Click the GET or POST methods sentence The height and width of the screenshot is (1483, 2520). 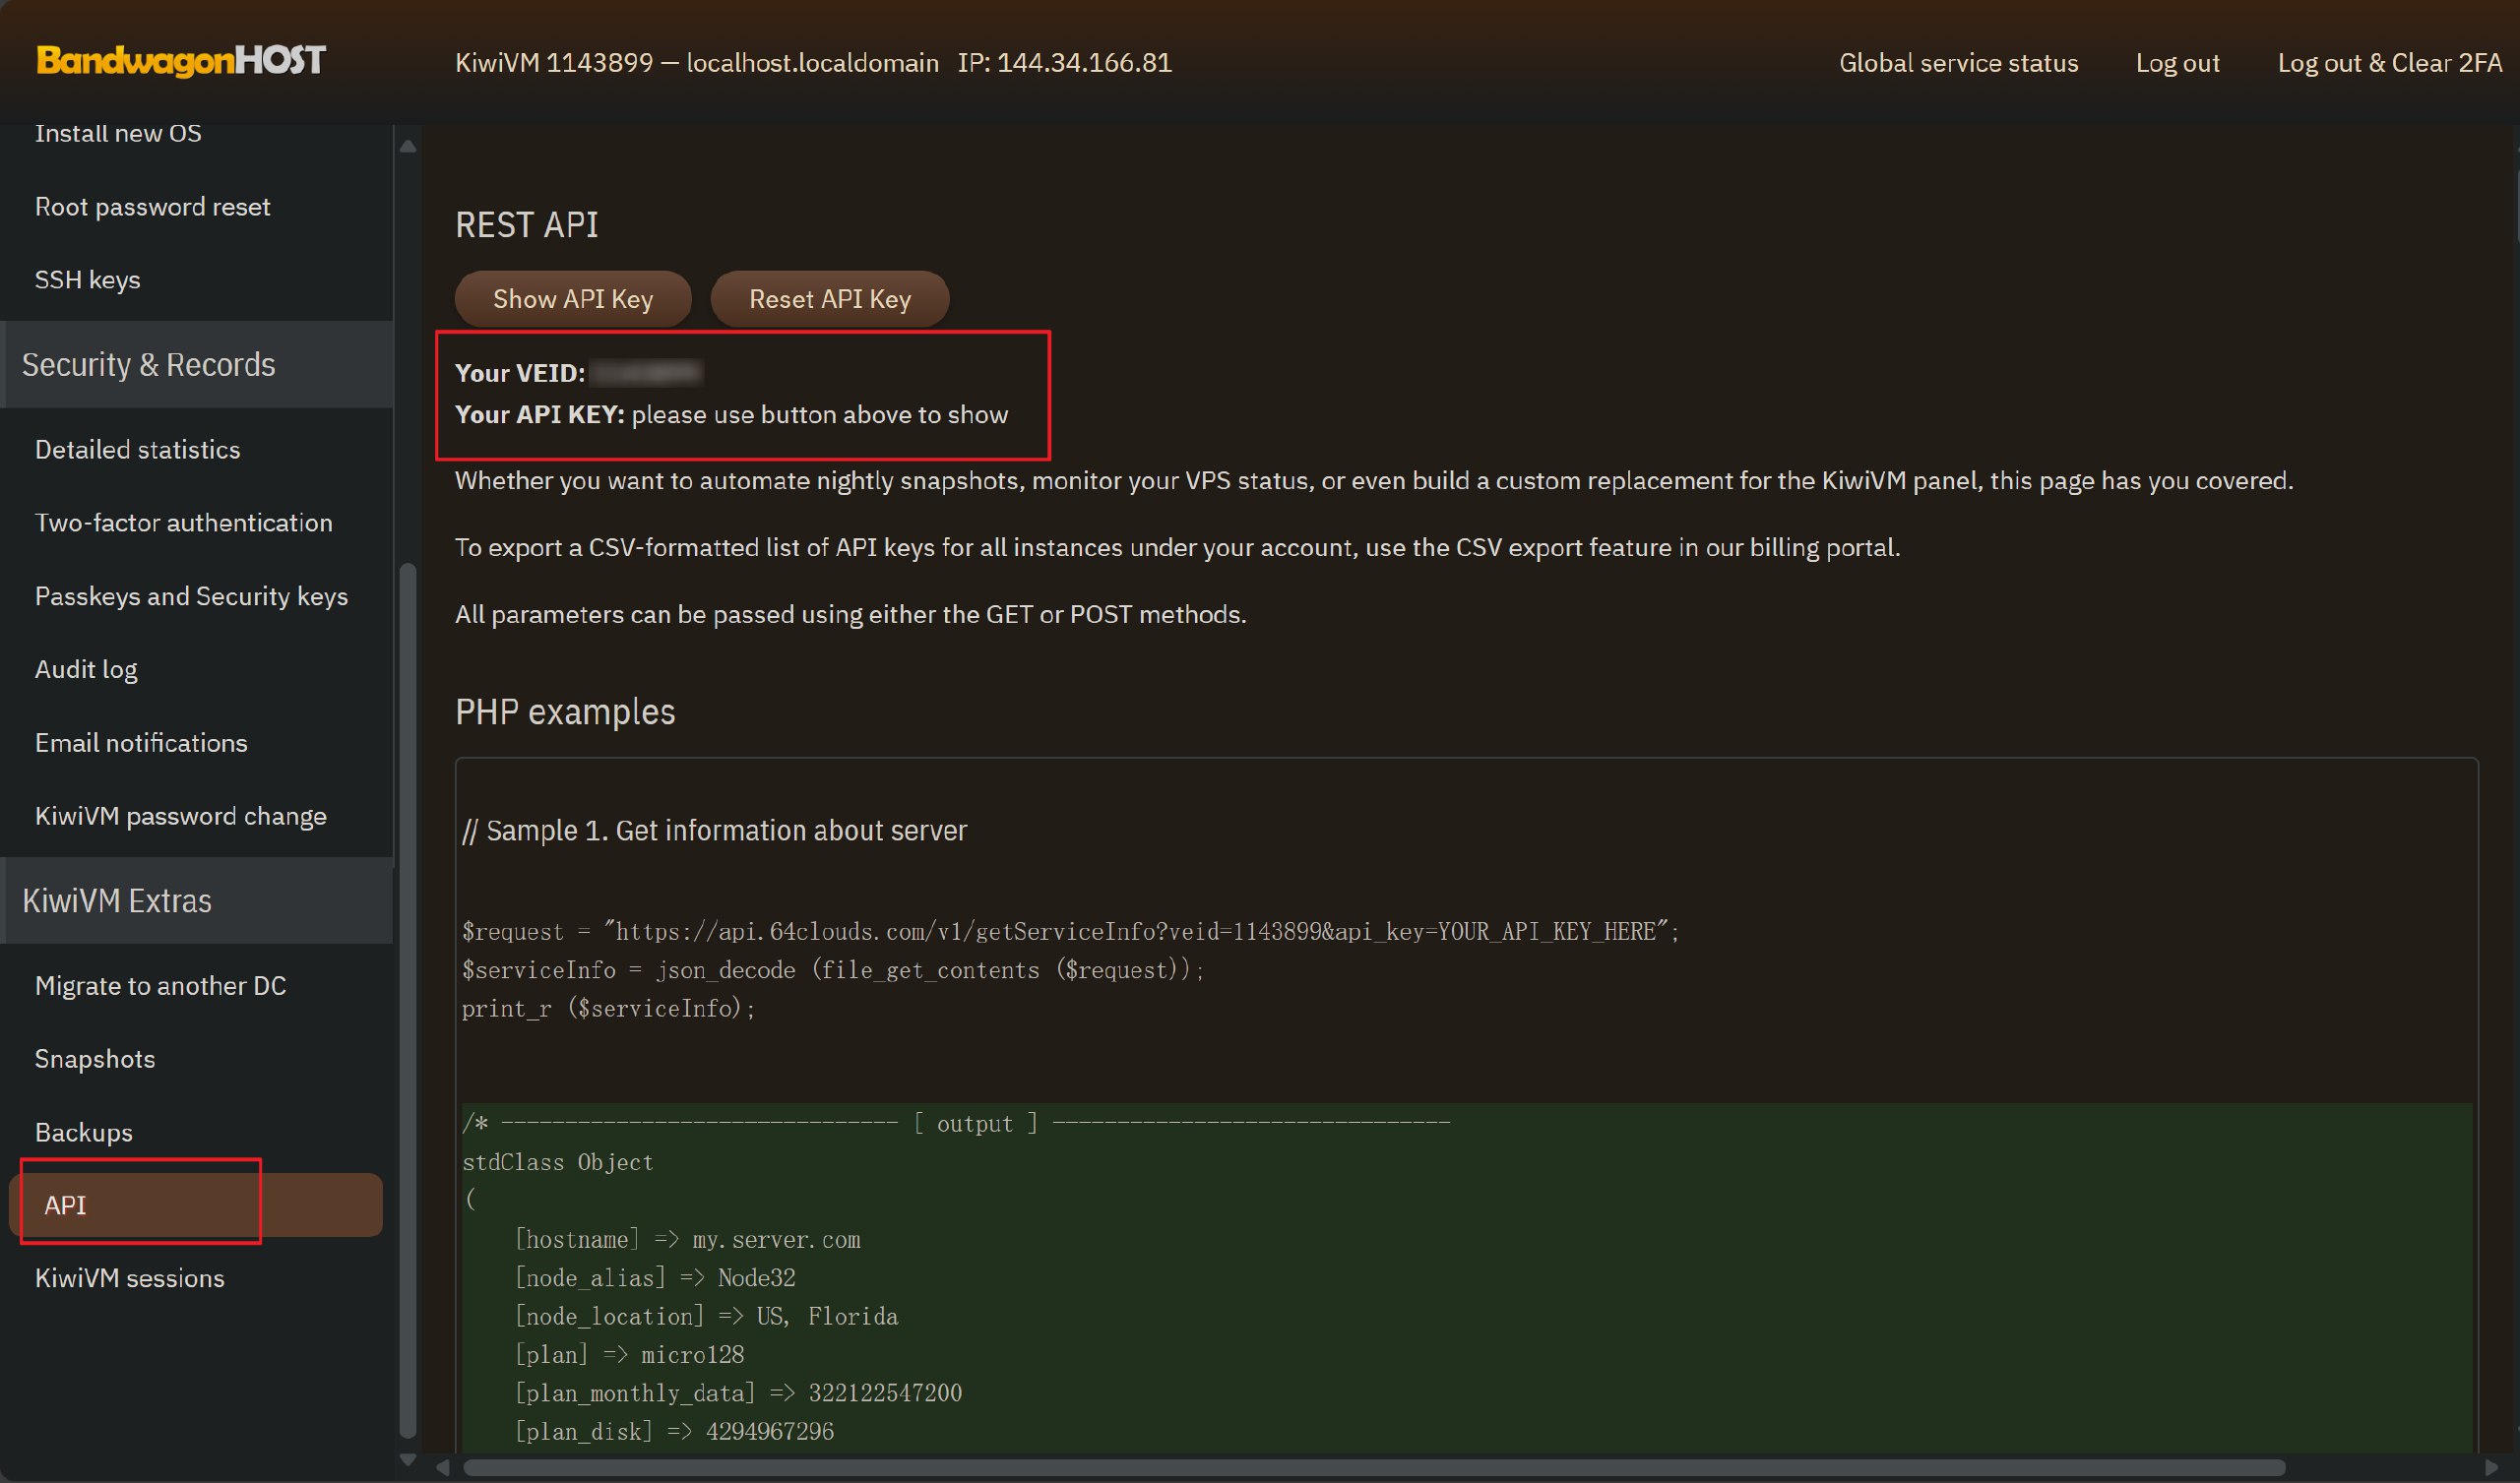coord(851,615)
